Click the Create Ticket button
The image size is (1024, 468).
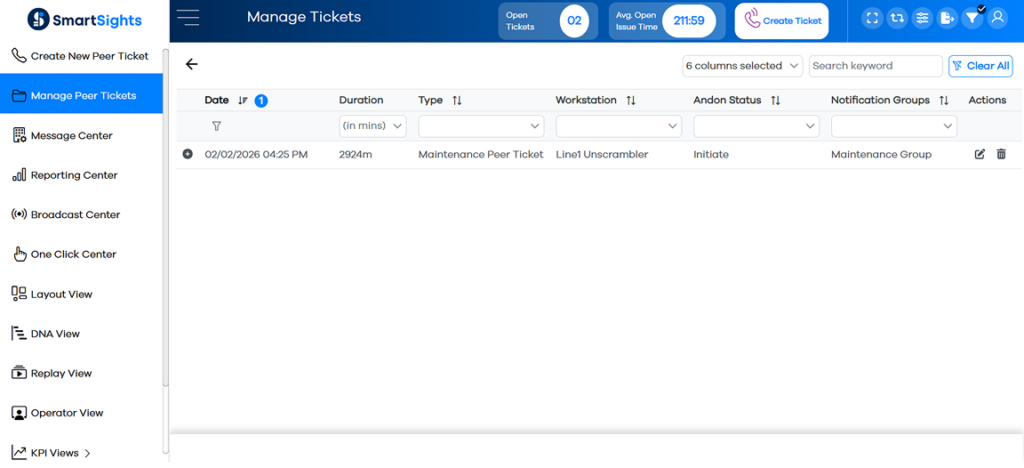point(781,21)
